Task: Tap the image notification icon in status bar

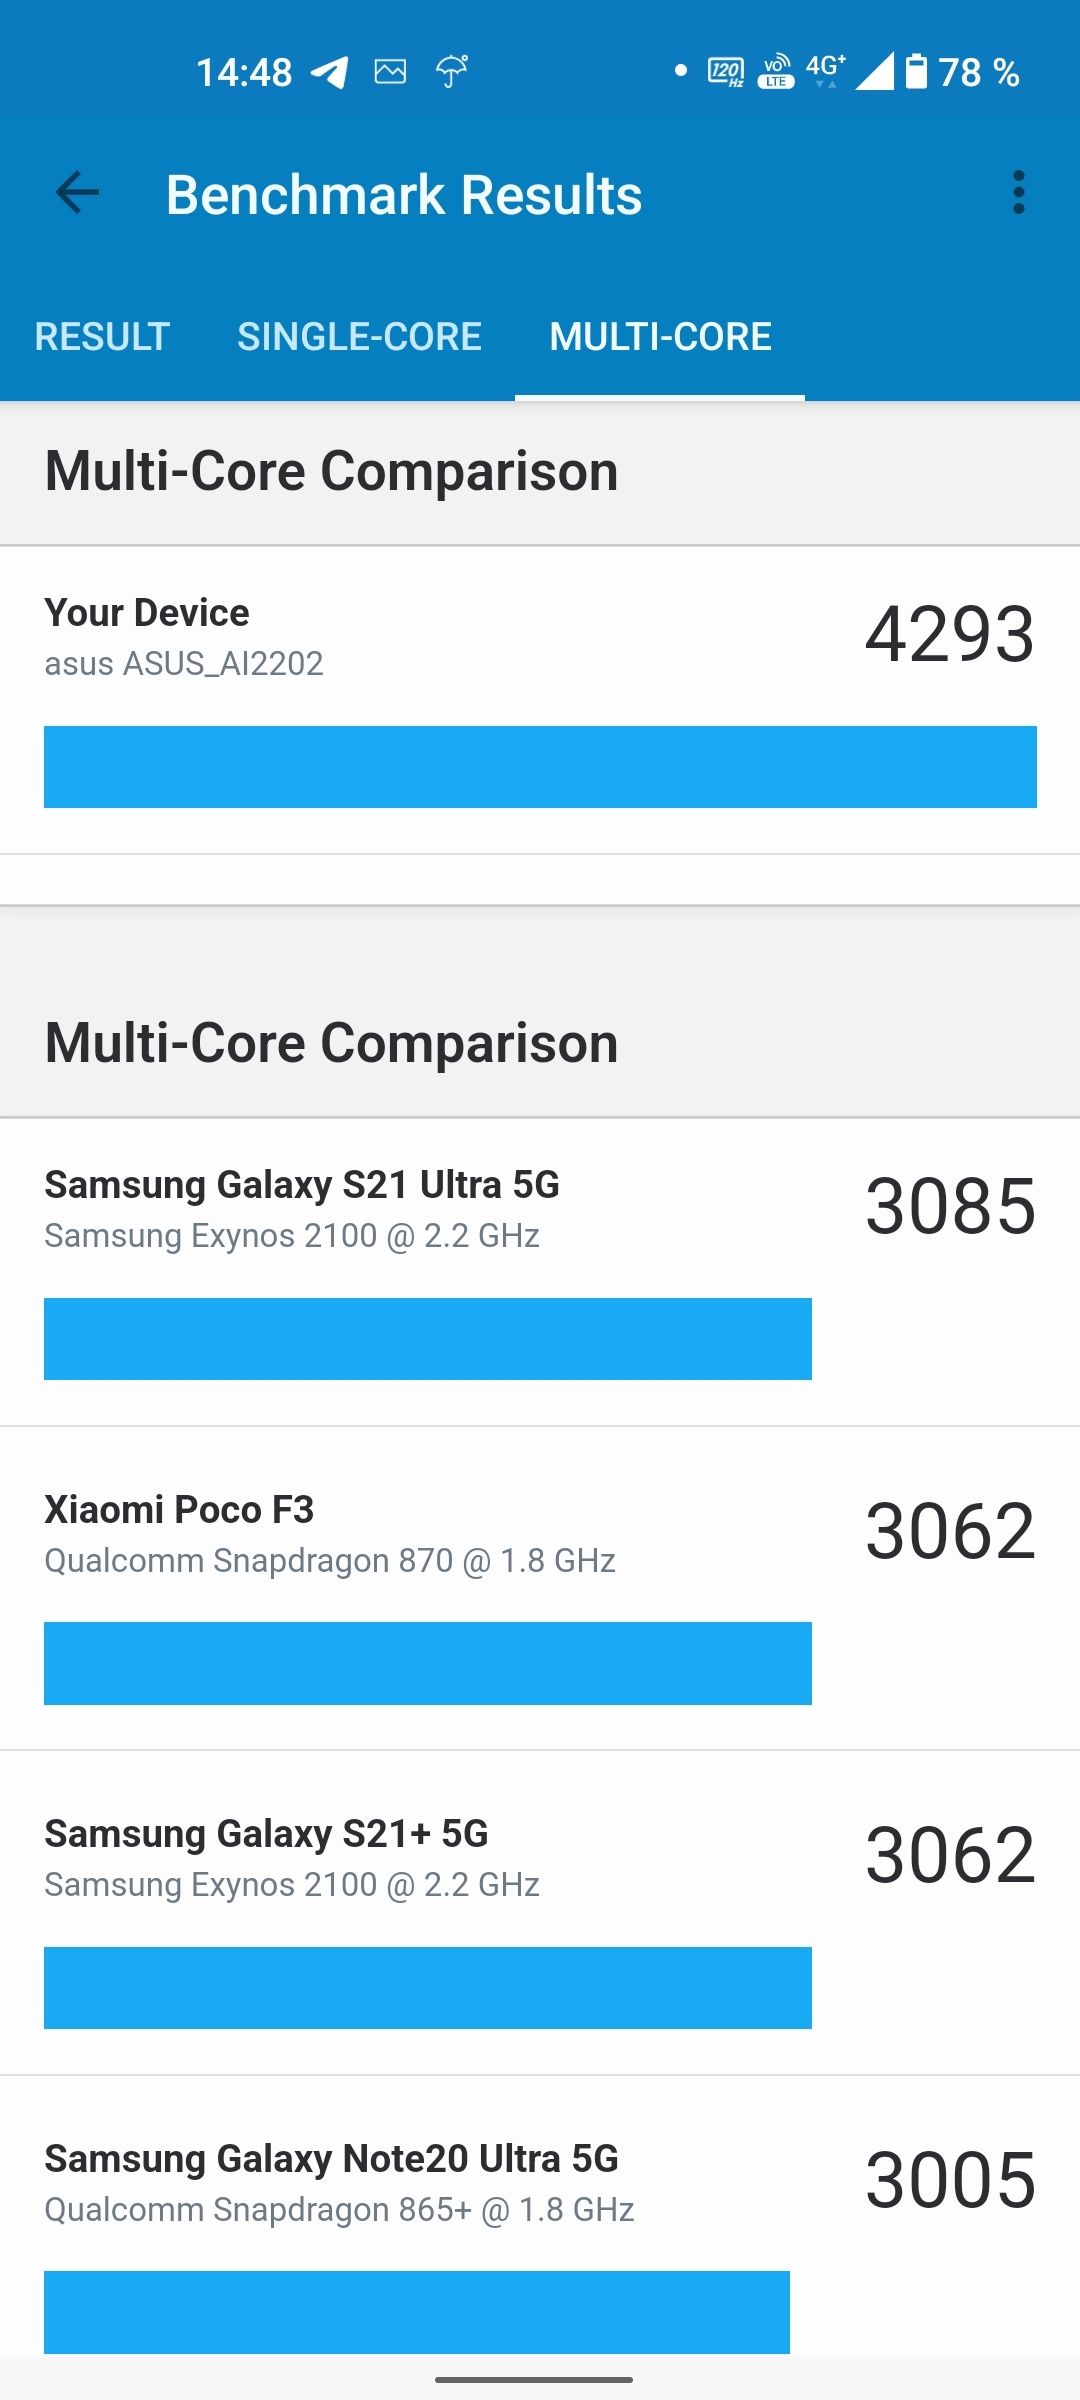Action: point(390,71)
